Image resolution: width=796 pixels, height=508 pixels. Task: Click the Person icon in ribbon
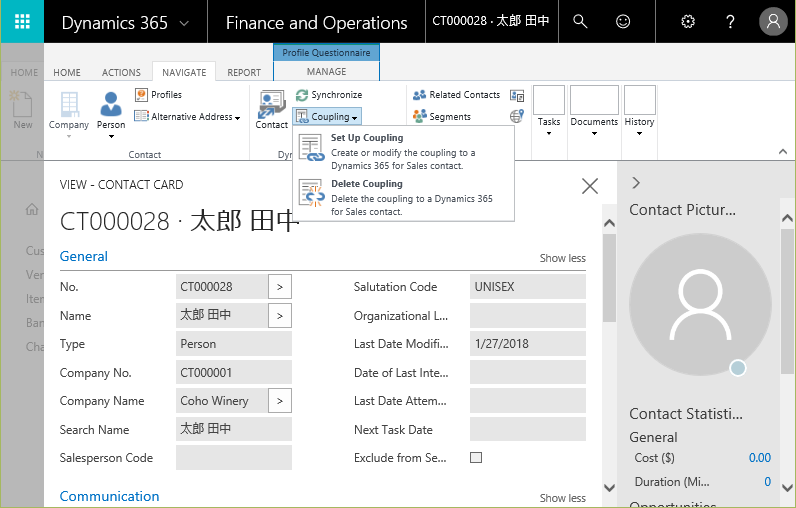pyautogui.click(x=111, y=104)
